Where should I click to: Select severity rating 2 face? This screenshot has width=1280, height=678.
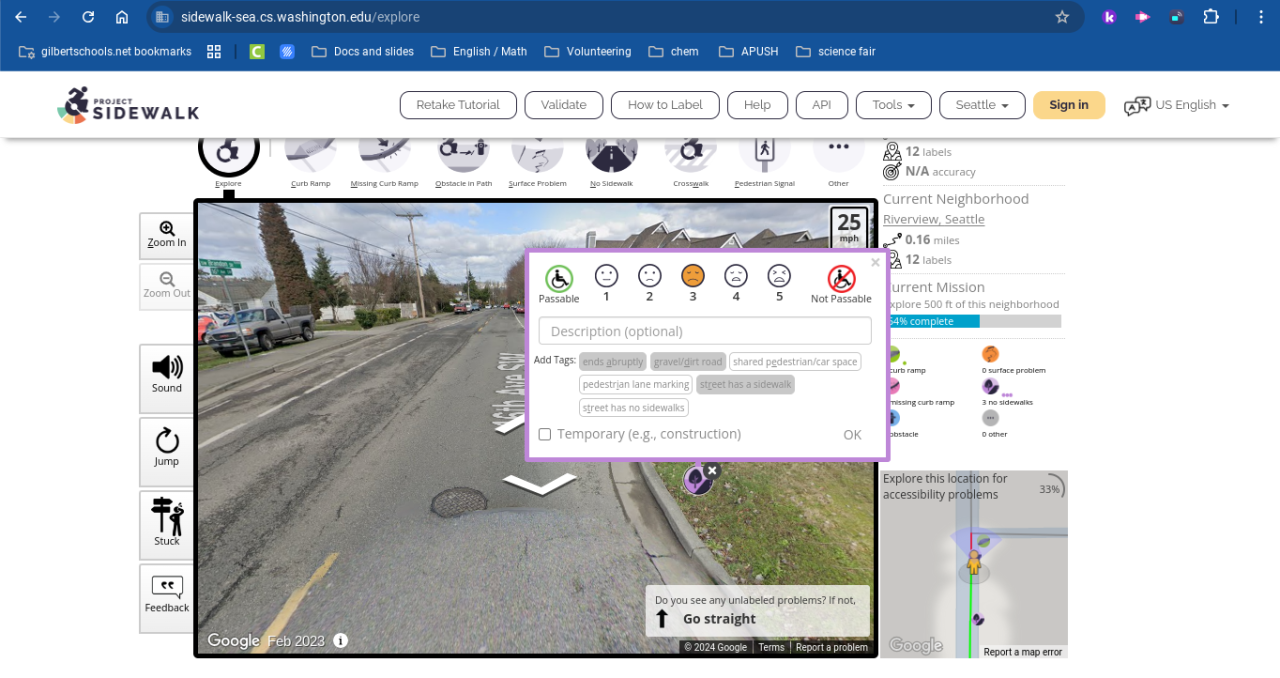pos(650,276)
